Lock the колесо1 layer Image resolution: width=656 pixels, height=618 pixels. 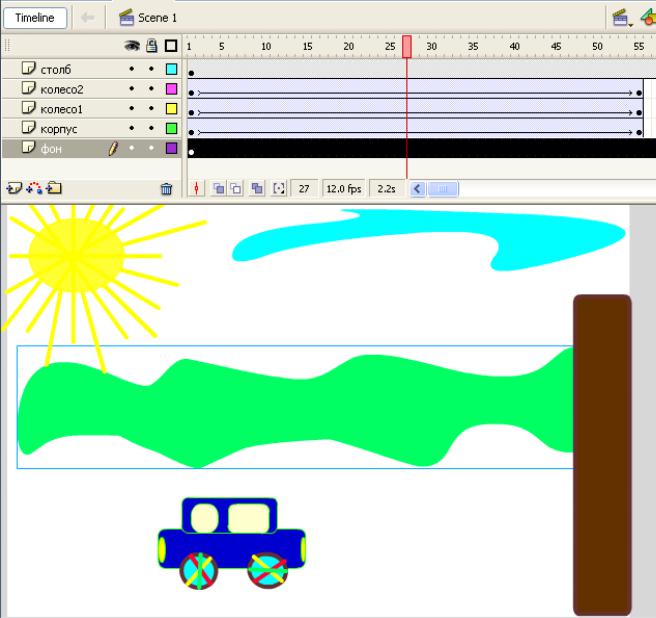coord(151,108)
